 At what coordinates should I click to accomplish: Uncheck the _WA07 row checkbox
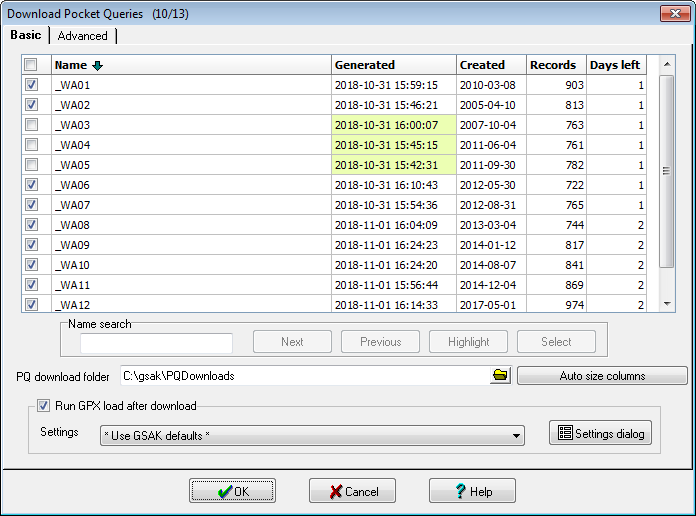31,204
